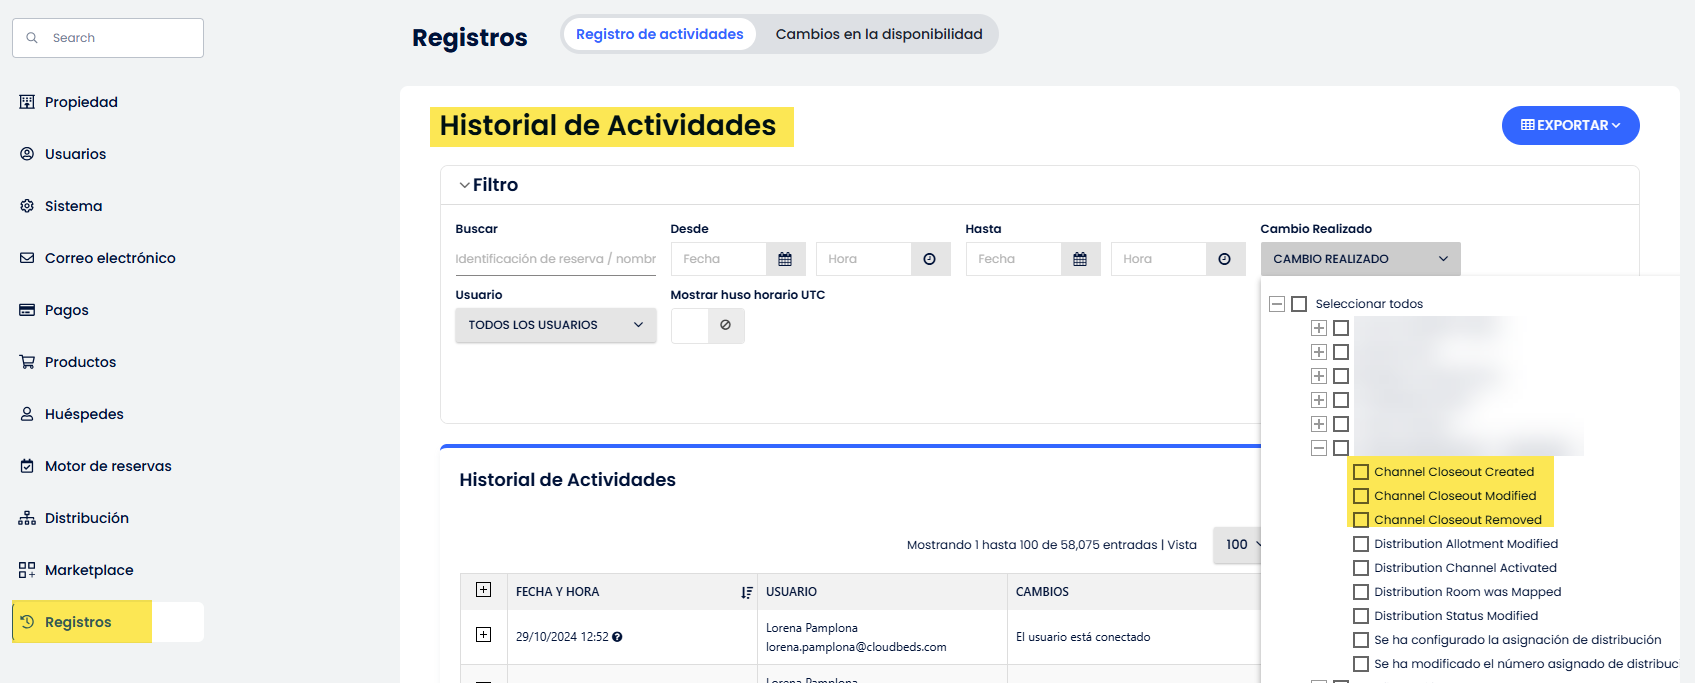Click the help icon next to 29/10/2024 12:52

[617, 637]
